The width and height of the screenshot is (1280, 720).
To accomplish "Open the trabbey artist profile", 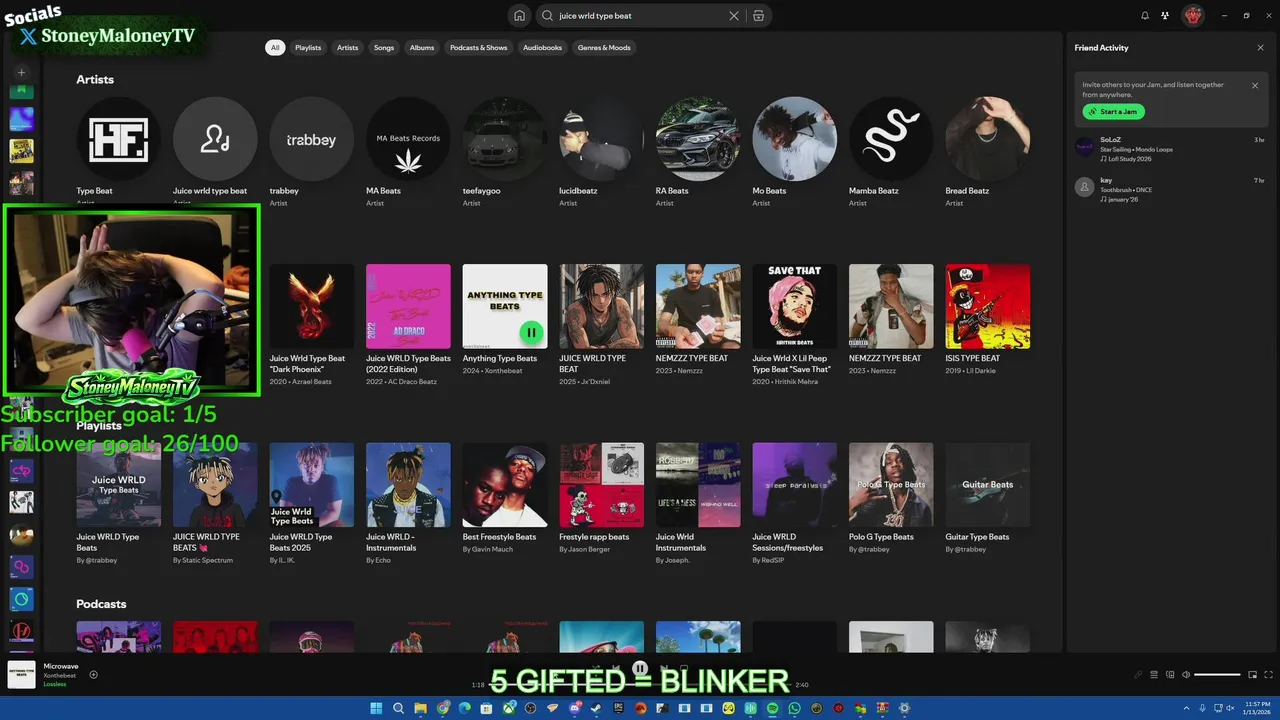I will pos(311,139).
